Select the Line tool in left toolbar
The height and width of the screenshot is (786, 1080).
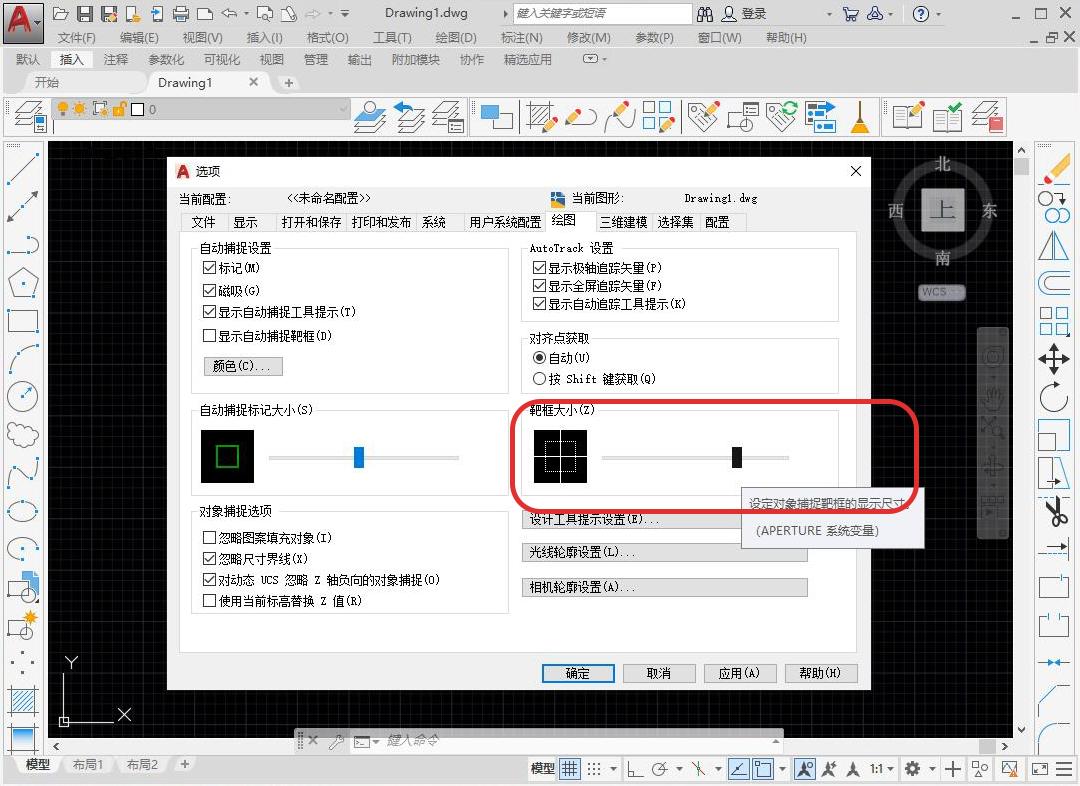[x=23, y=172]
